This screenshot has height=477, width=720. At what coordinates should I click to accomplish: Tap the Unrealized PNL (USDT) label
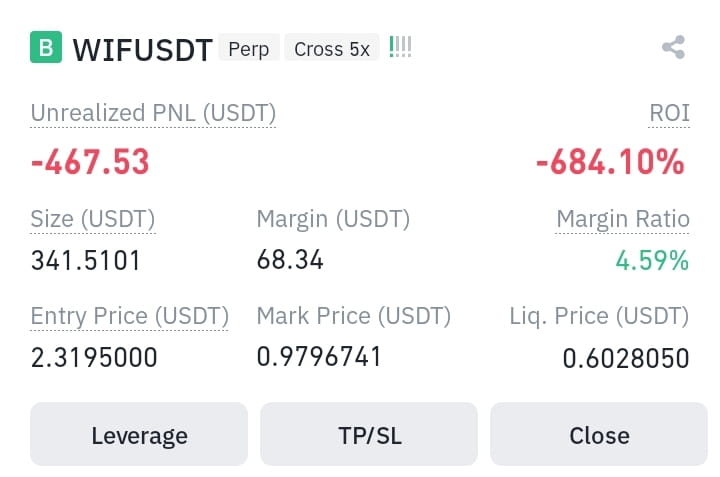pyautogui.click(x=153, y=113)
